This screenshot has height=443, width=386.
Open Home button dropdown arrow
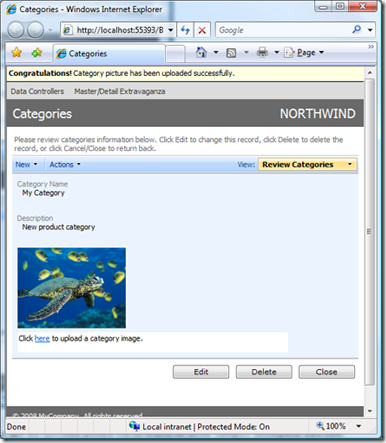[x=216, y=52]
